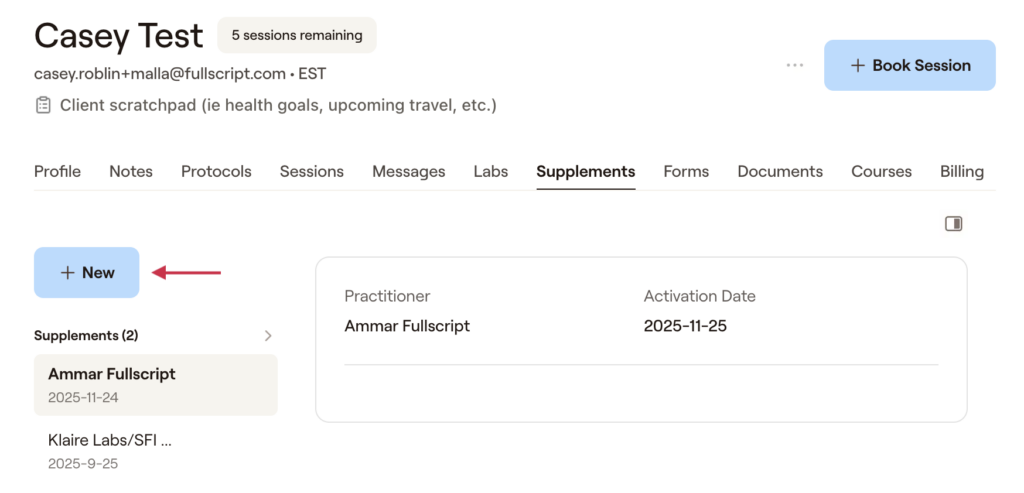Click the Book Session button
This screenshot has width=1024, height=493.
pyautogui.click(x=909, y=65)
